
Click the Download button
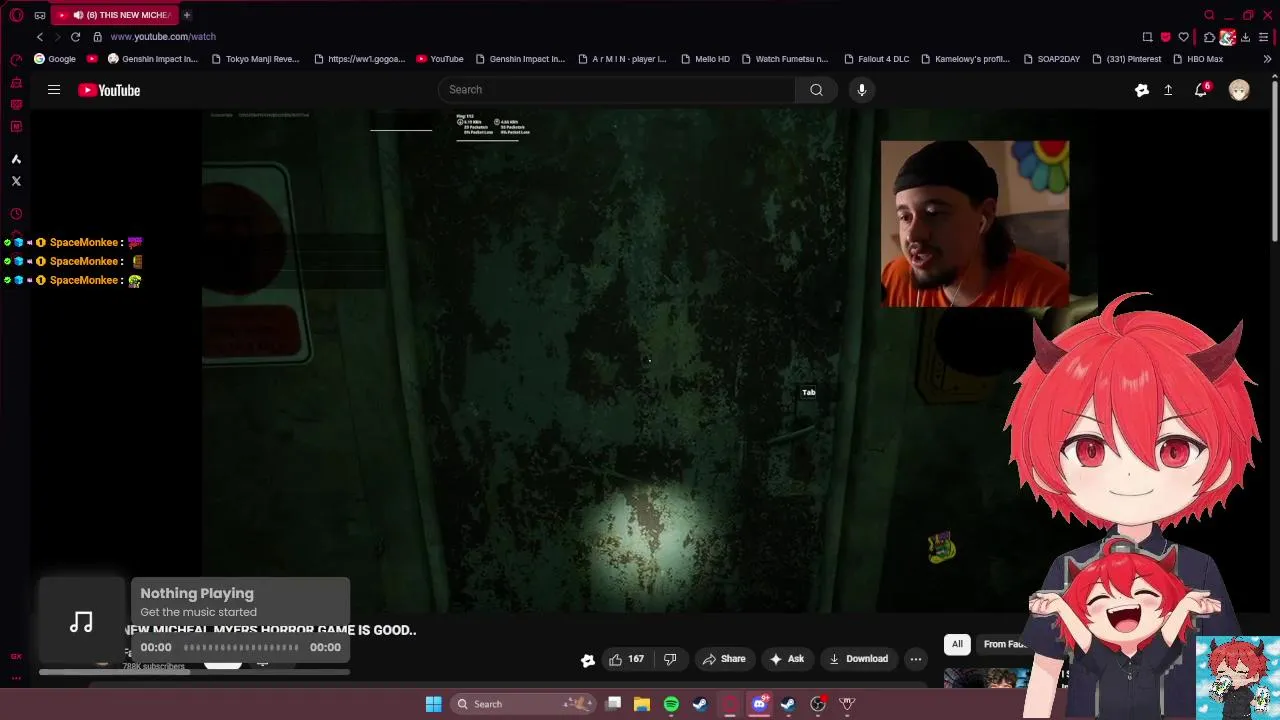pyautogui.click(x=858, y=659)
